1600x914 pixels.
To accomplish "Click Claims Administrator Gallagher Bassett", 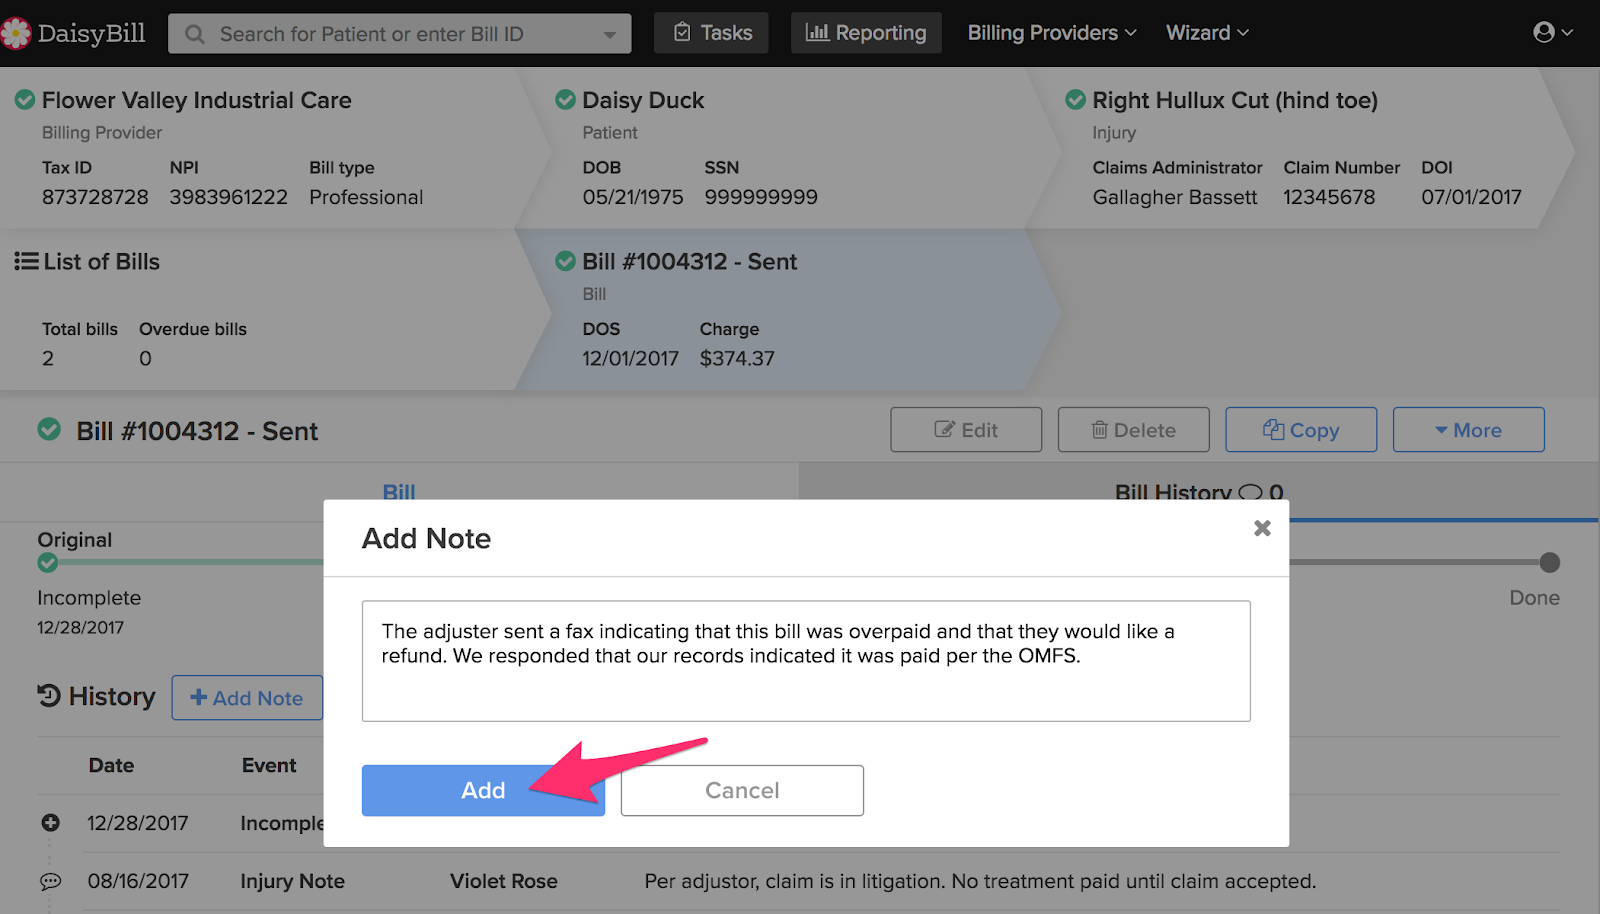I will click(x=1175, y=197).
